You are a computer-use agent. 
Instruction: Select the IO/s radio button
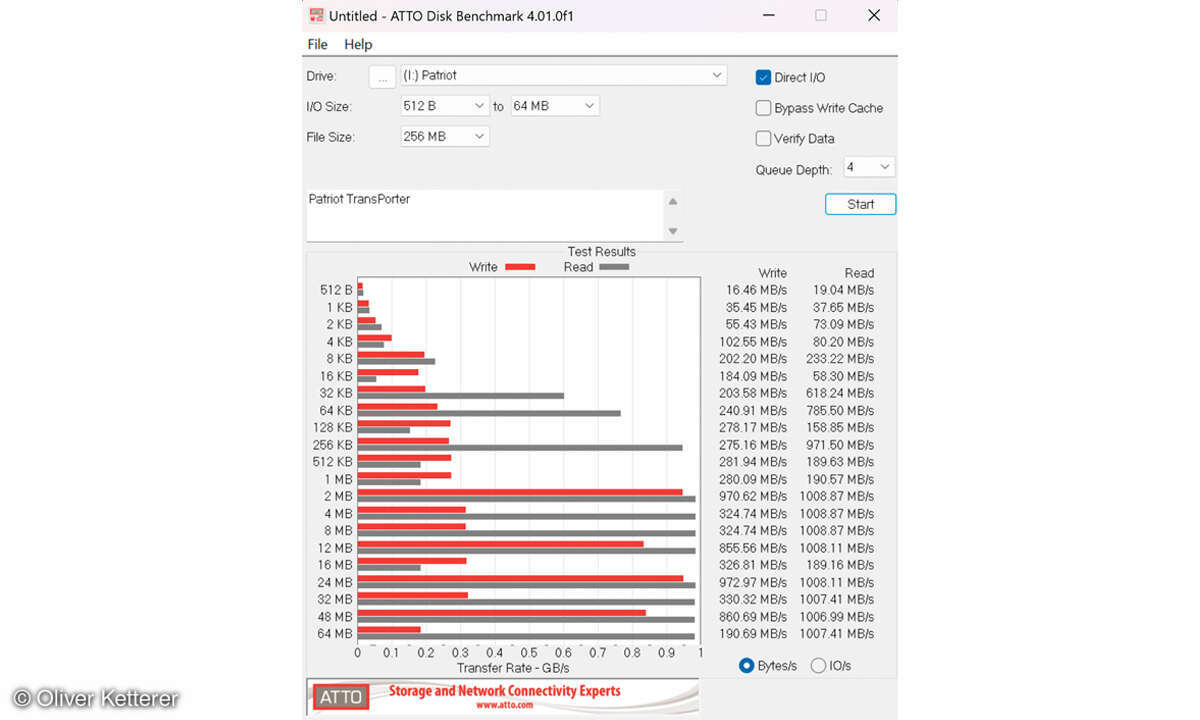[x=818, y=666]
